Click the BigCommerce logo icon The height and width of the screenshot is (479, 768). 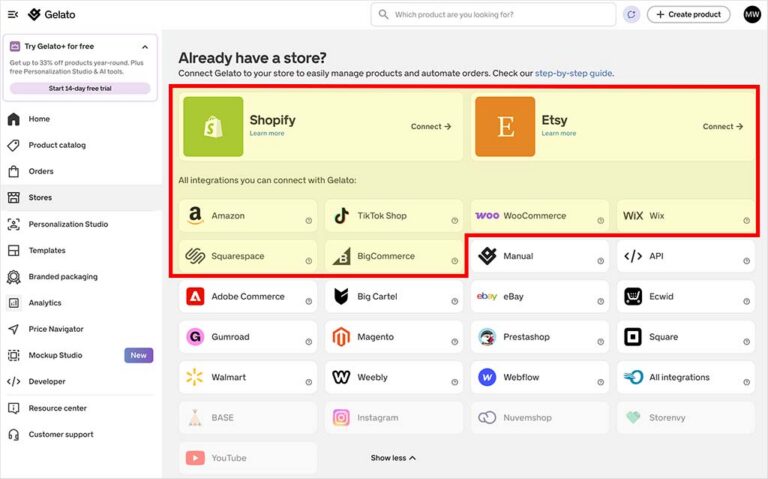click(x=341, y=256)
